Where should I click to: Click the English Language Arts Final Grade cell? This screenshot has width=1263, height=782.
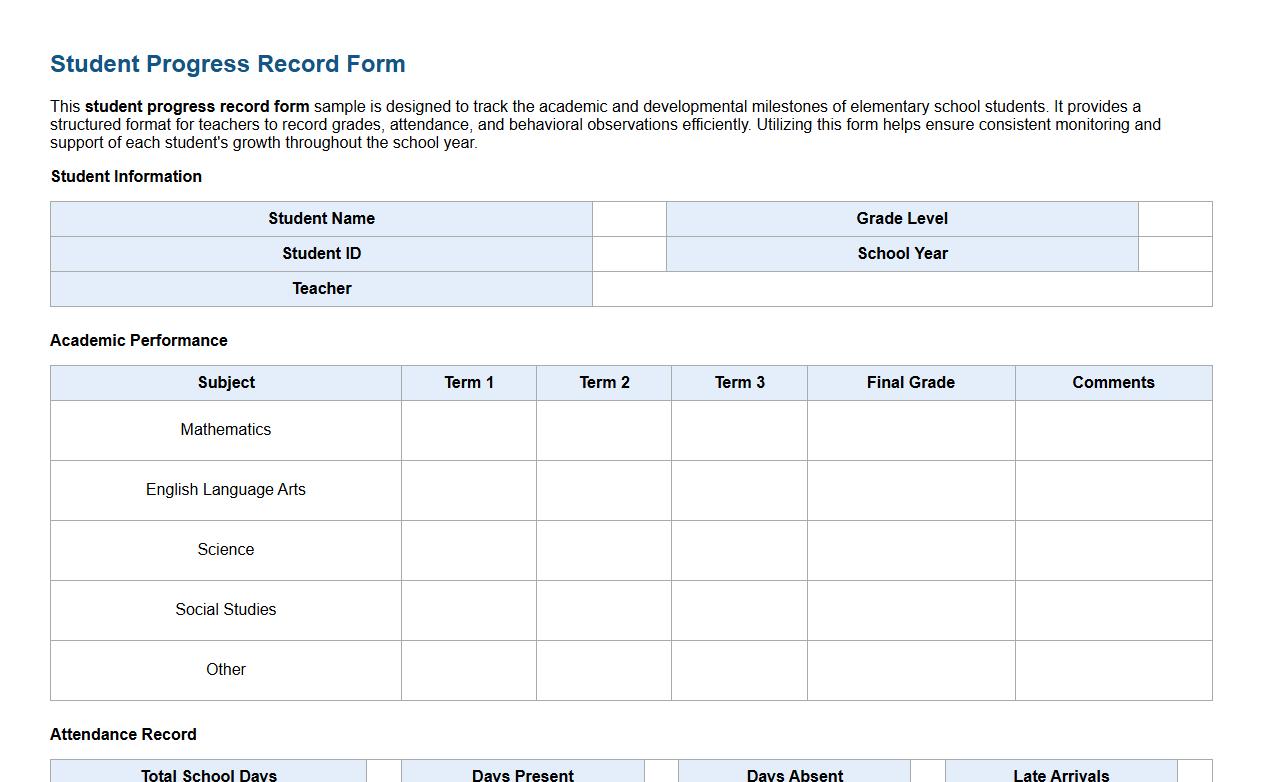pos(910,490)
